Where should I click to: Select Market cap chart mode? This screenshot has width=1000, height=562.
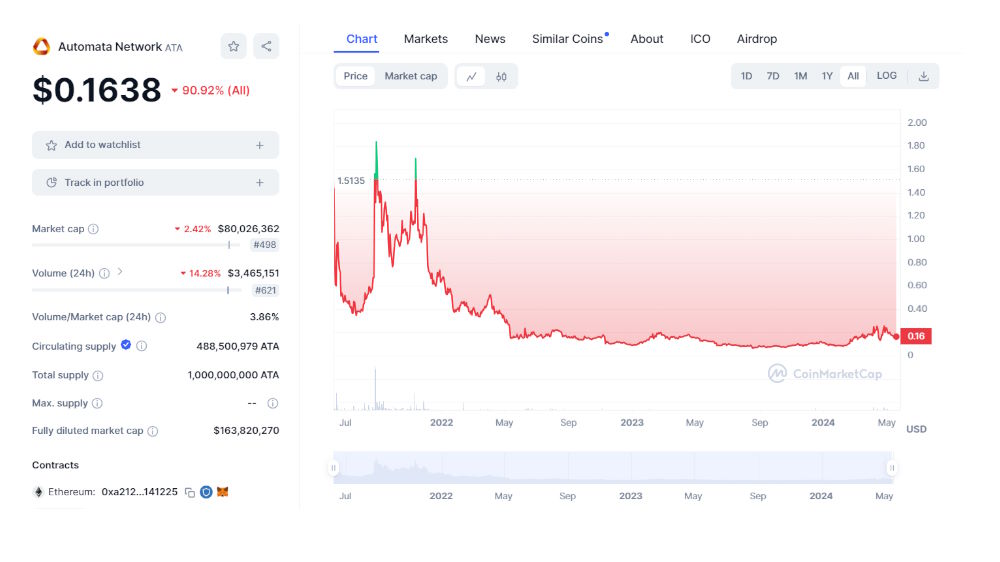(x=411, y=76)
